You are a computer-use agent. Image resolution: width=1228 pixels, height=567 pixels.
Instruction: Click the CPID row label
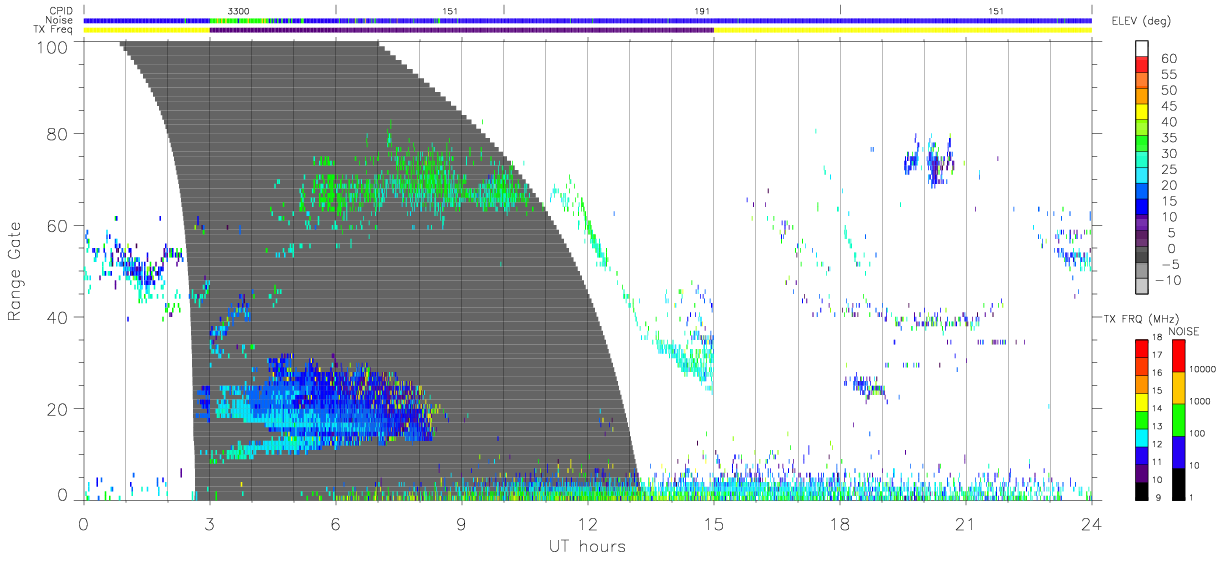pyautogui.click(x=61, y=10)
